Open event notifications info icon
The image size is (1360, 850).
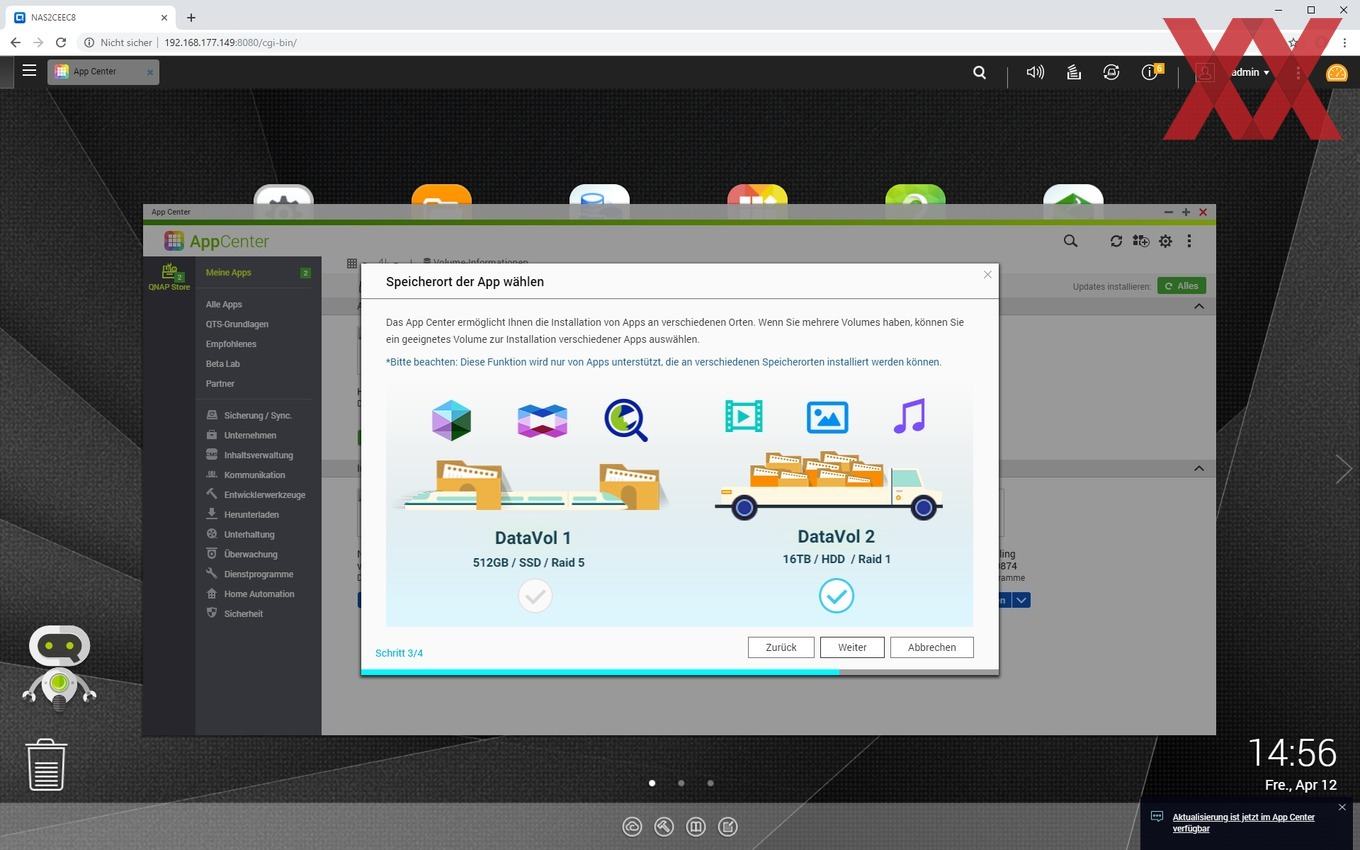(1150, 72)
